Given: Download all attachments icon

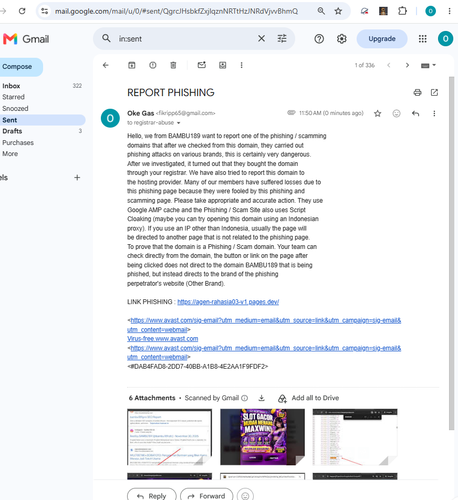Looking at the screenshot, I should [262, 398].
